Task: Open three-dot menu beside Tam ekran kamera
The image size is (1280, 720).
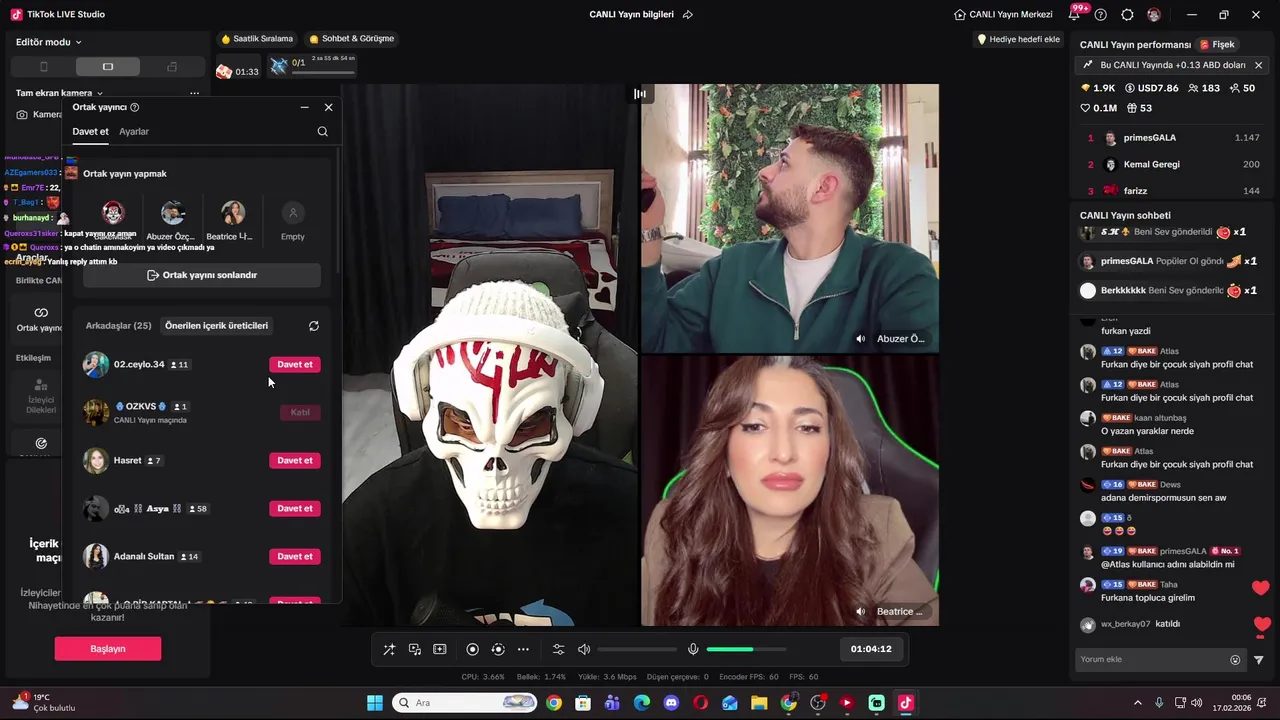Action: click(194, 93)
